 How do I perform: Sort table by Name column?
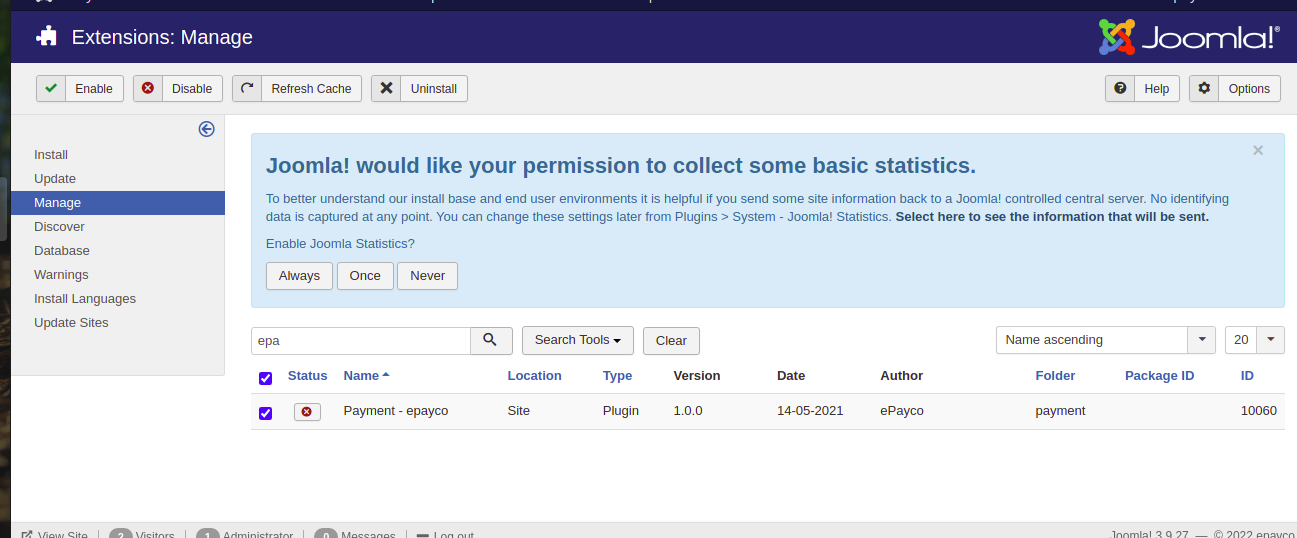(366, 376)
